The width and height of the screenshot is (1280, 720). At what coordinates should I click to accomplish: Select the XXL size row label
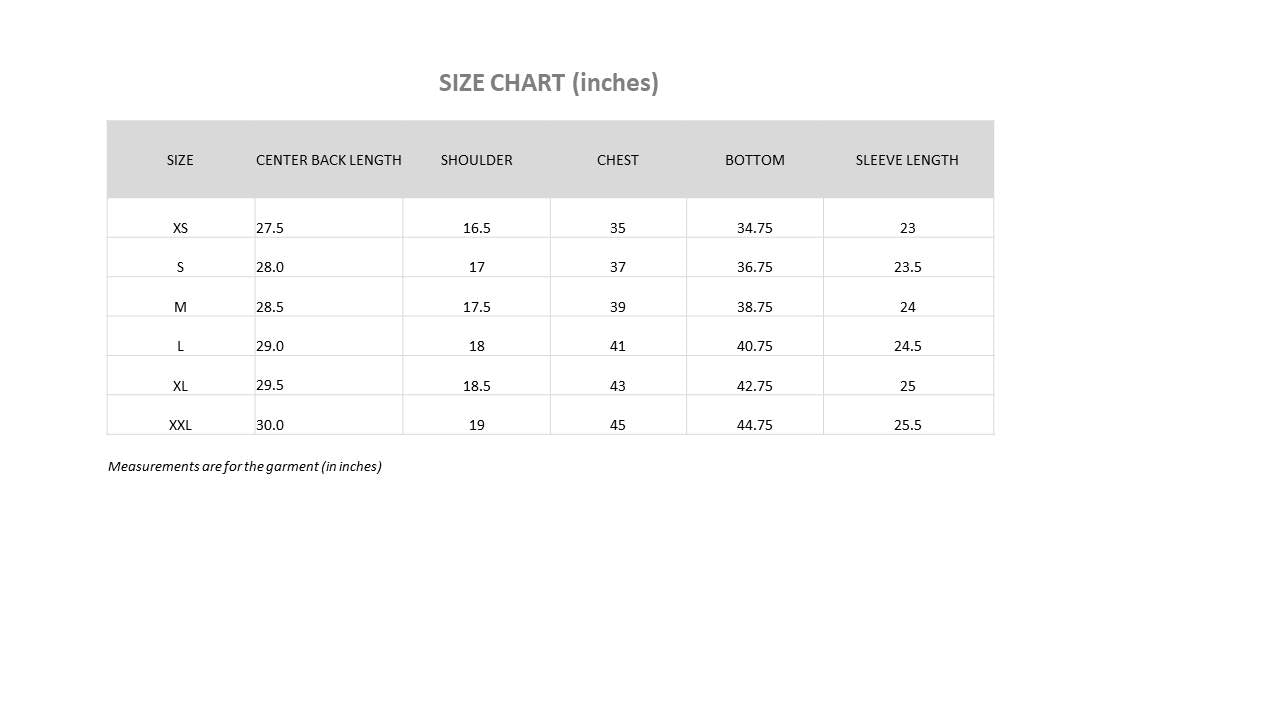(180, 425)
